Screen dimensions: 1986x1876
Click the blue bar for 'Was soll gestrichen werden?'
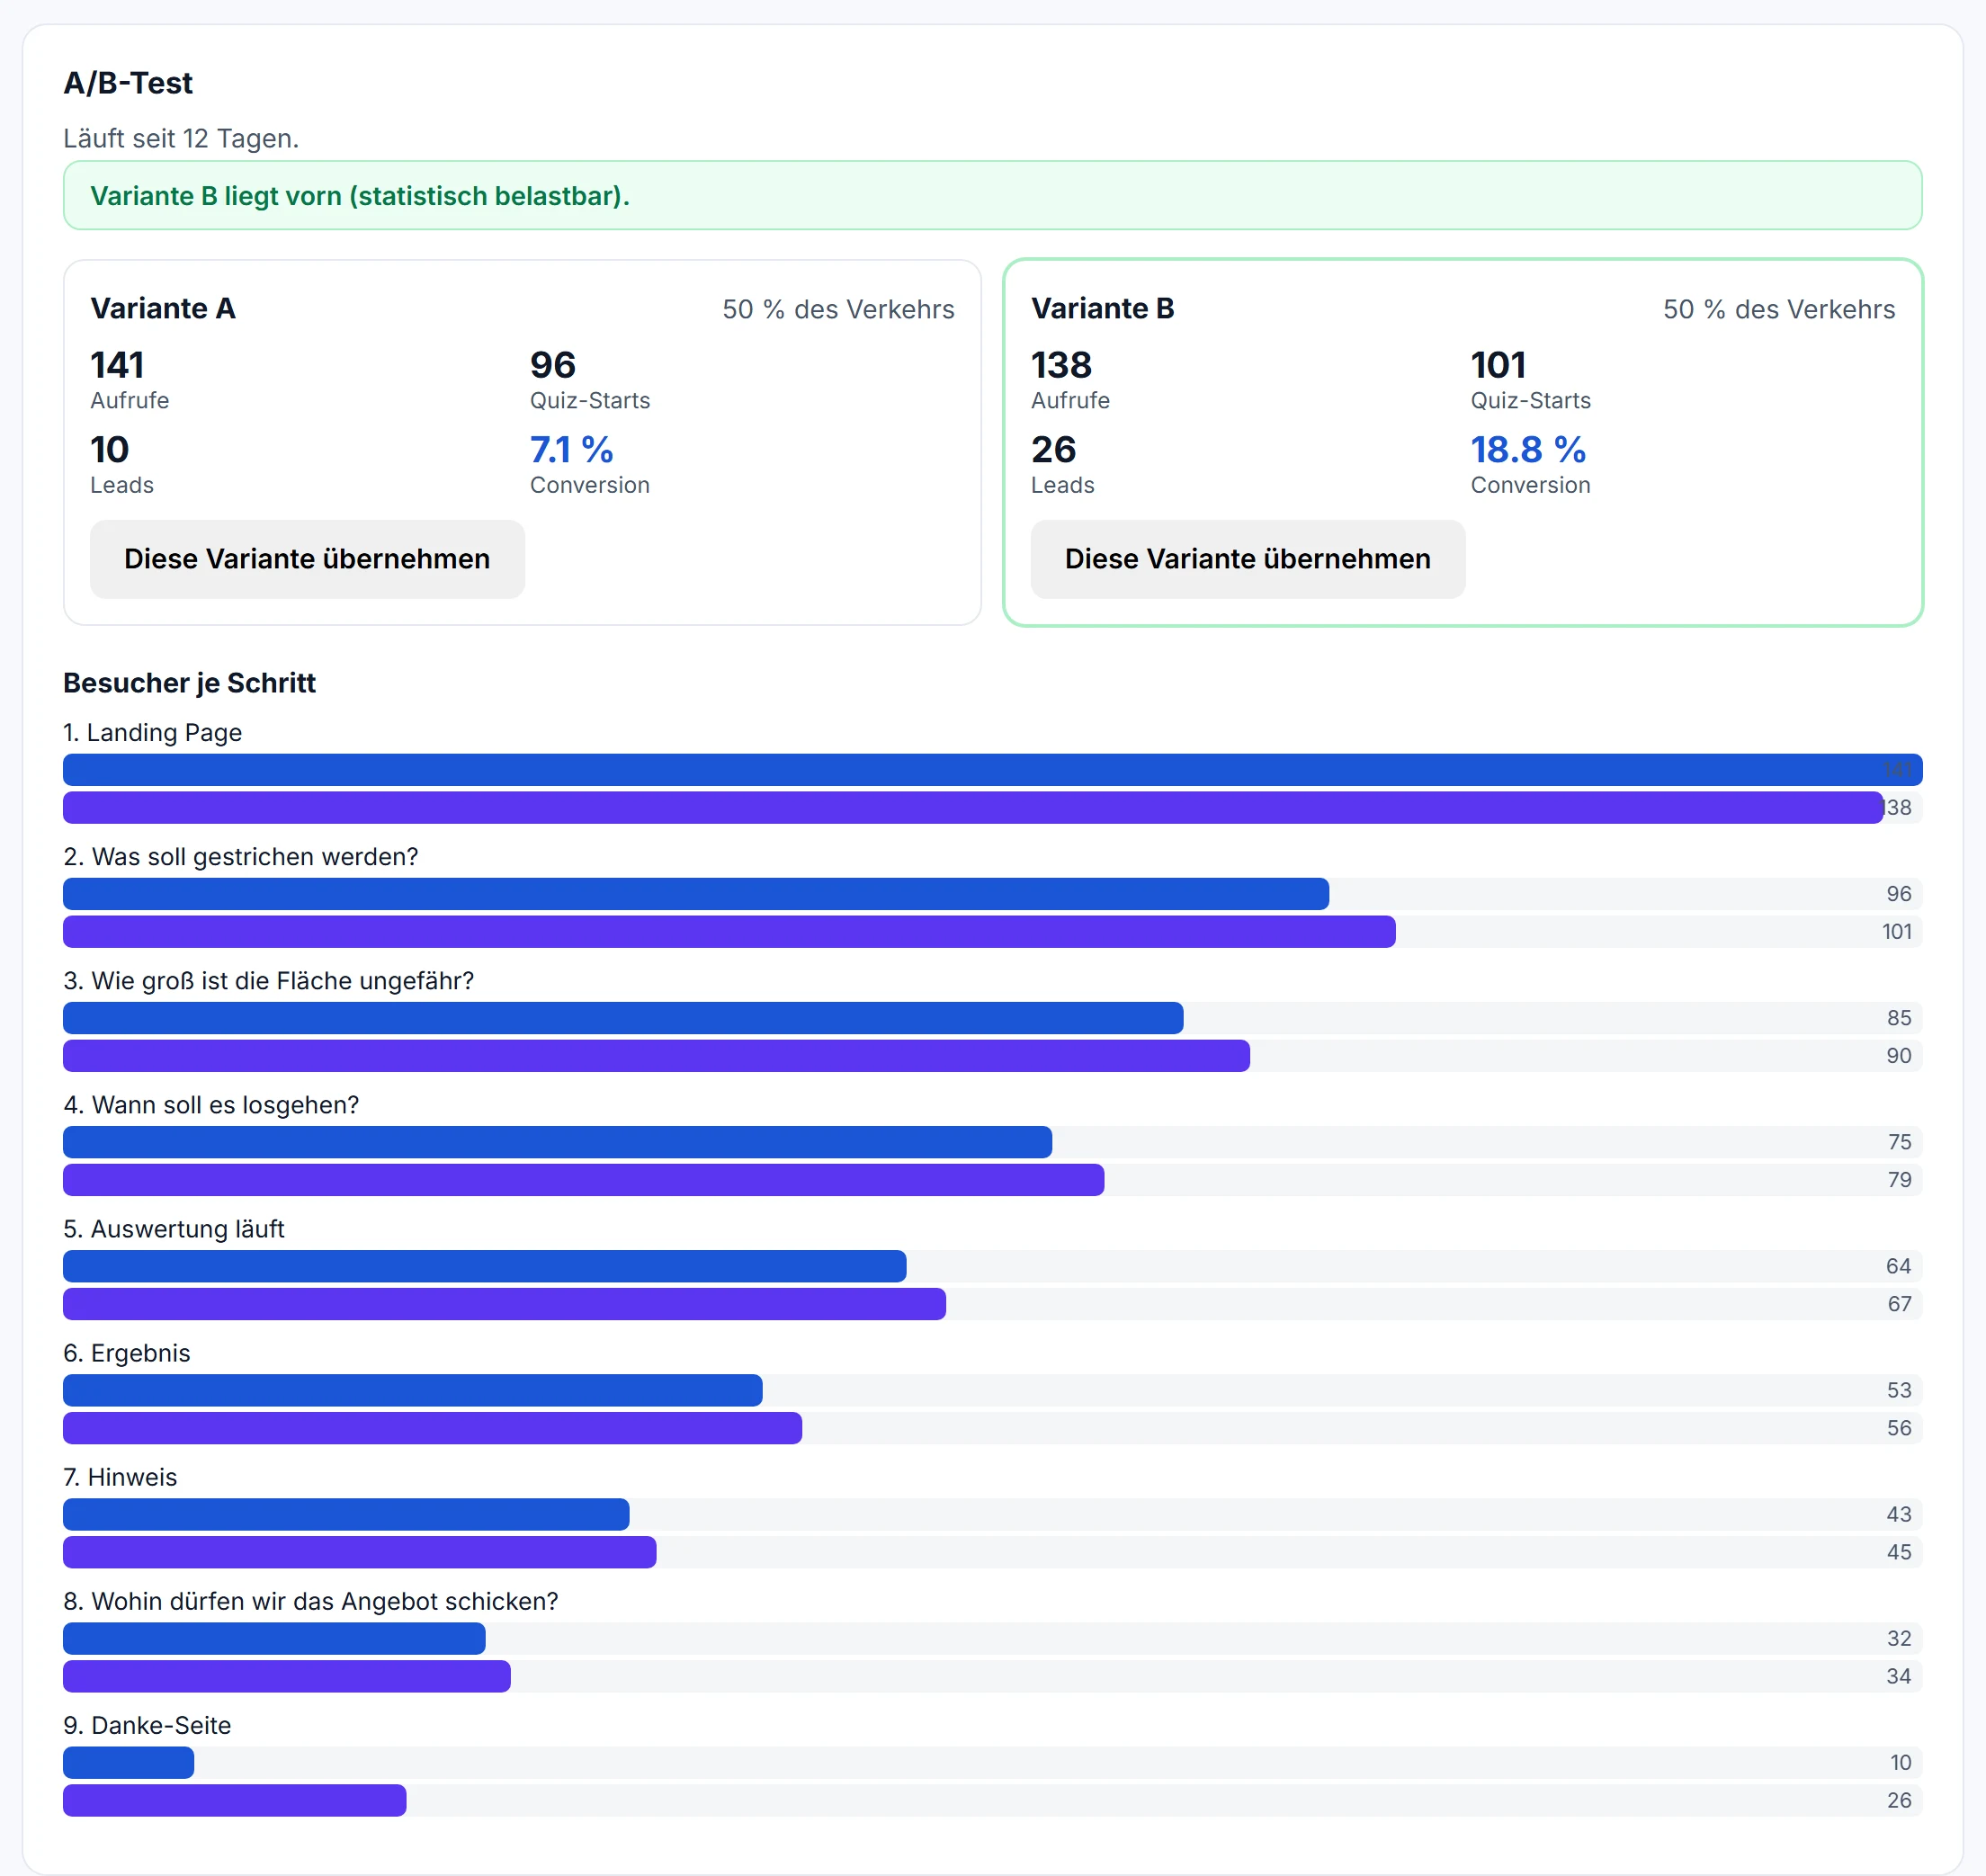click(x=696, y=894)
